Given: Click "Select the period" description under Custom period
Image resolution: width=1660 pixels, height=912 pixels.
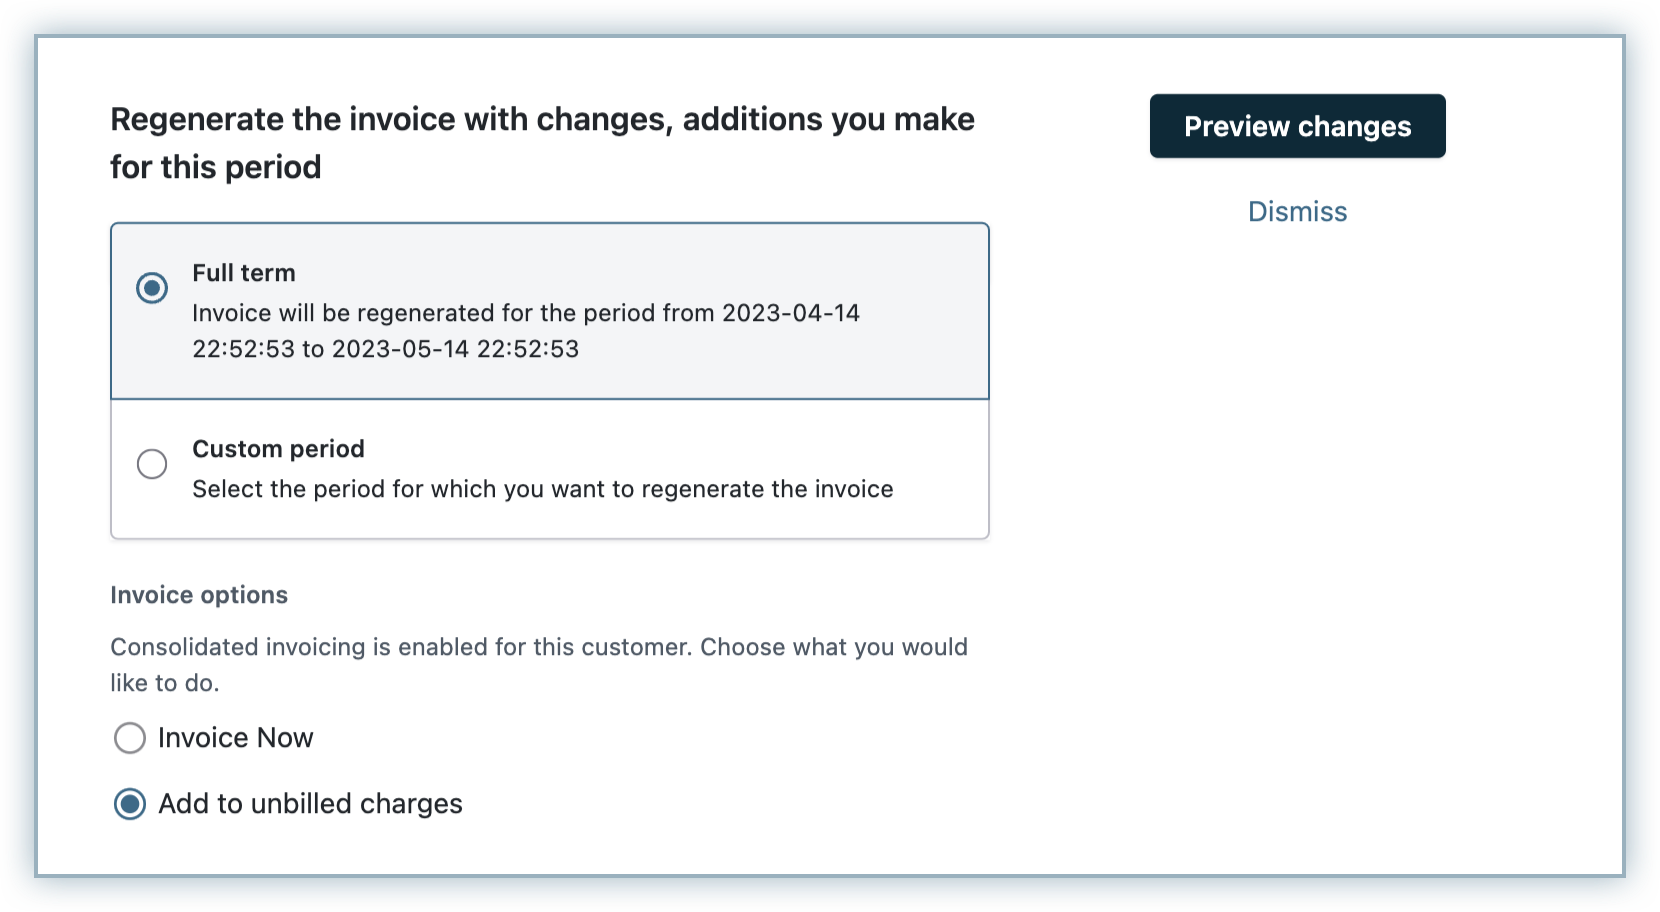Looking at the screenshot, I should pos(542,489).
